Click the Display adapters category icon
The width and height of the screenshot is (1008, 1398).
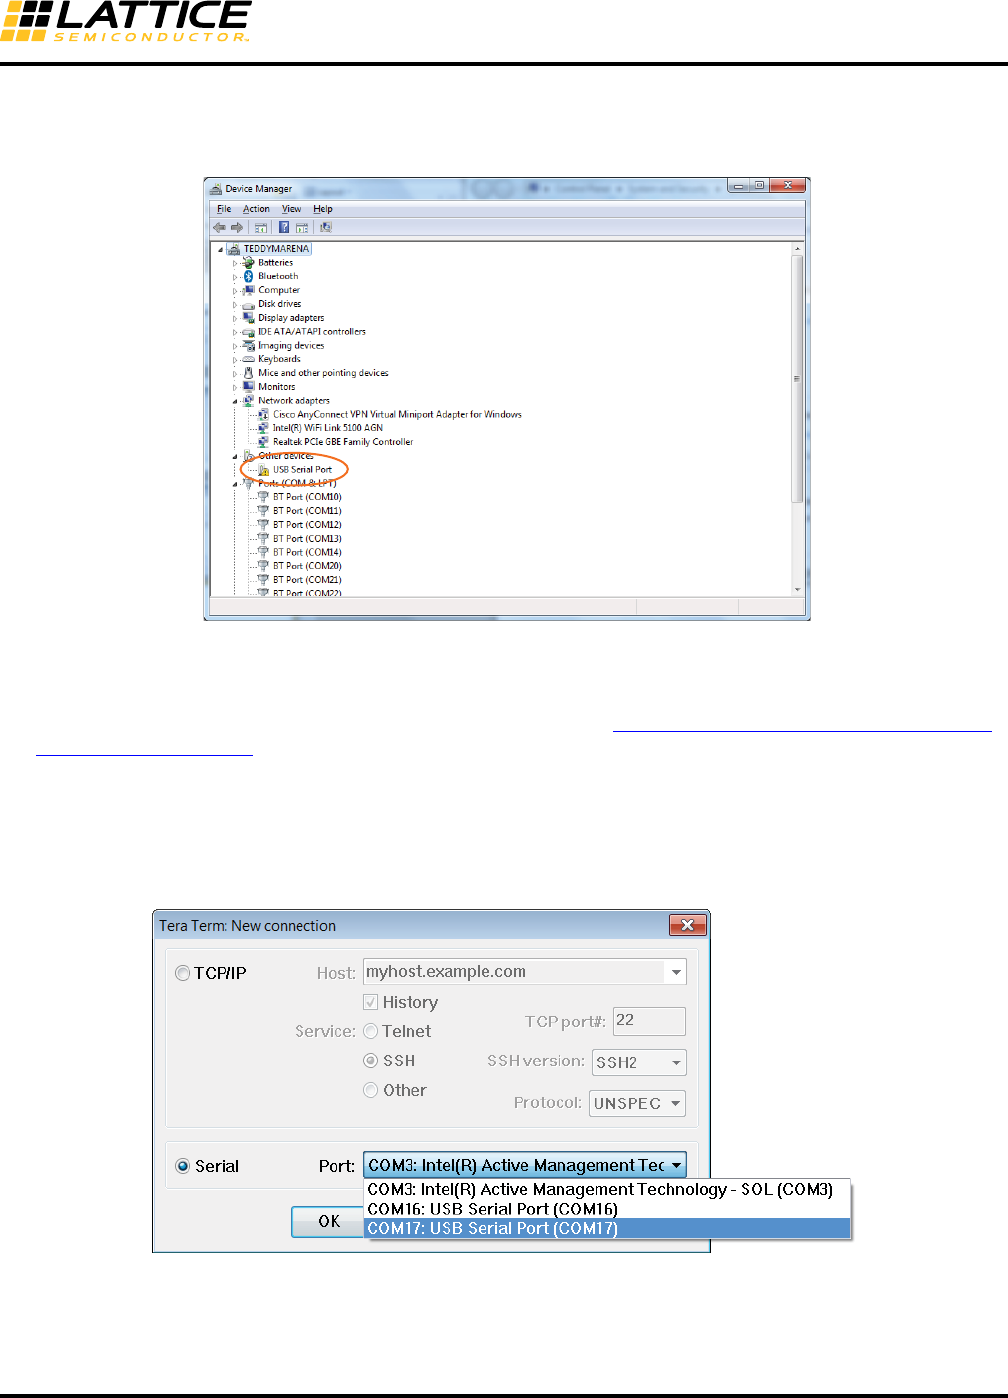(x=249, y=318)
